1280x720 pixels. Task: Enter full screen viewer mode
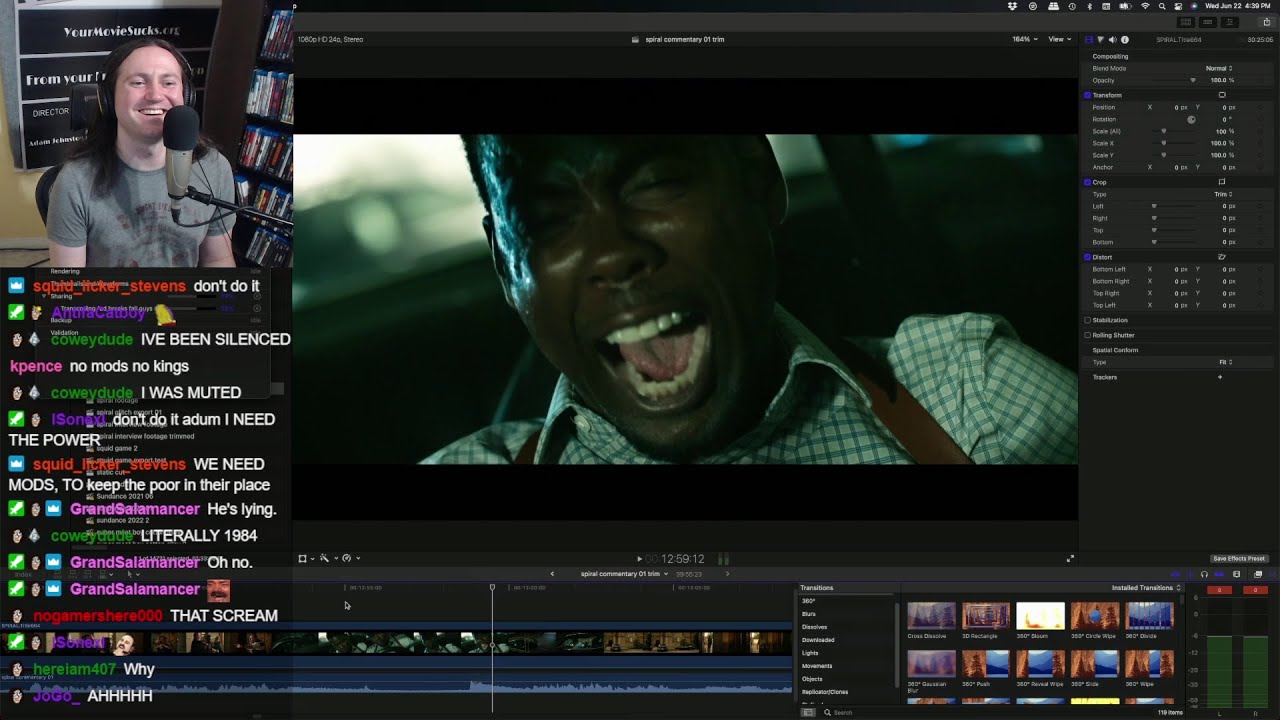tap(1070, 559)
